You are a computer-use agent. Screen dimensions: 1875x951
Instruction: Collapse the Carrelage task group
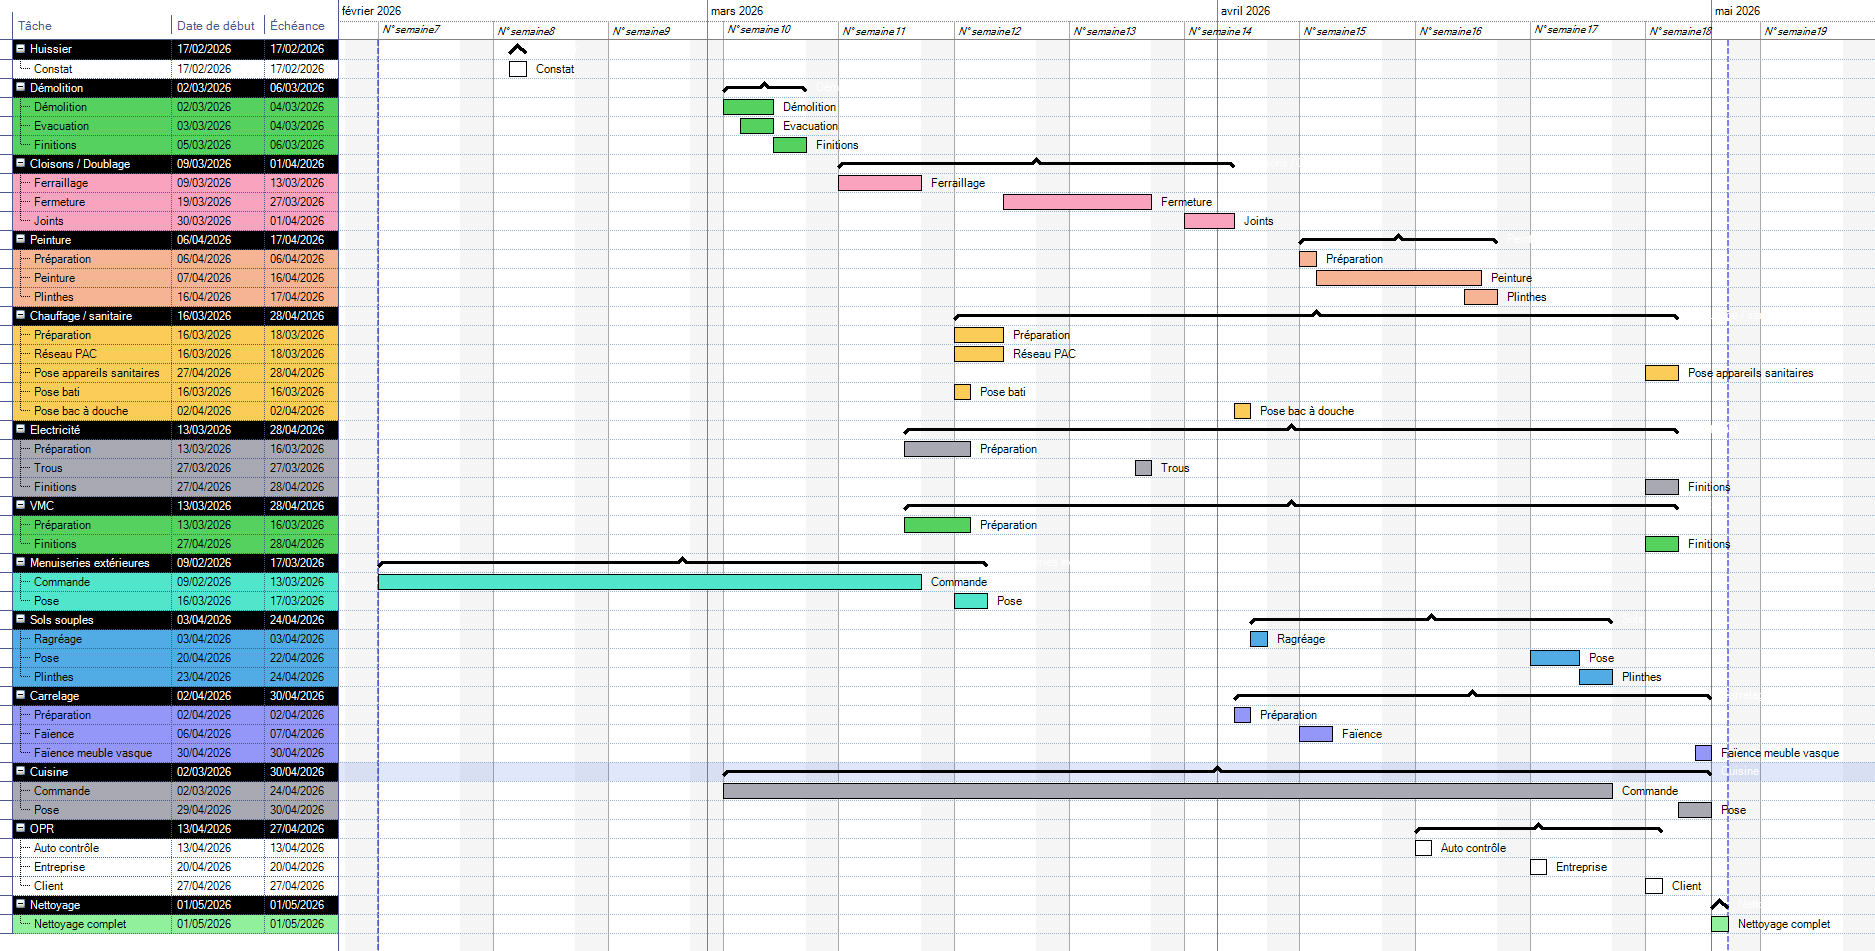click(20, 695)
